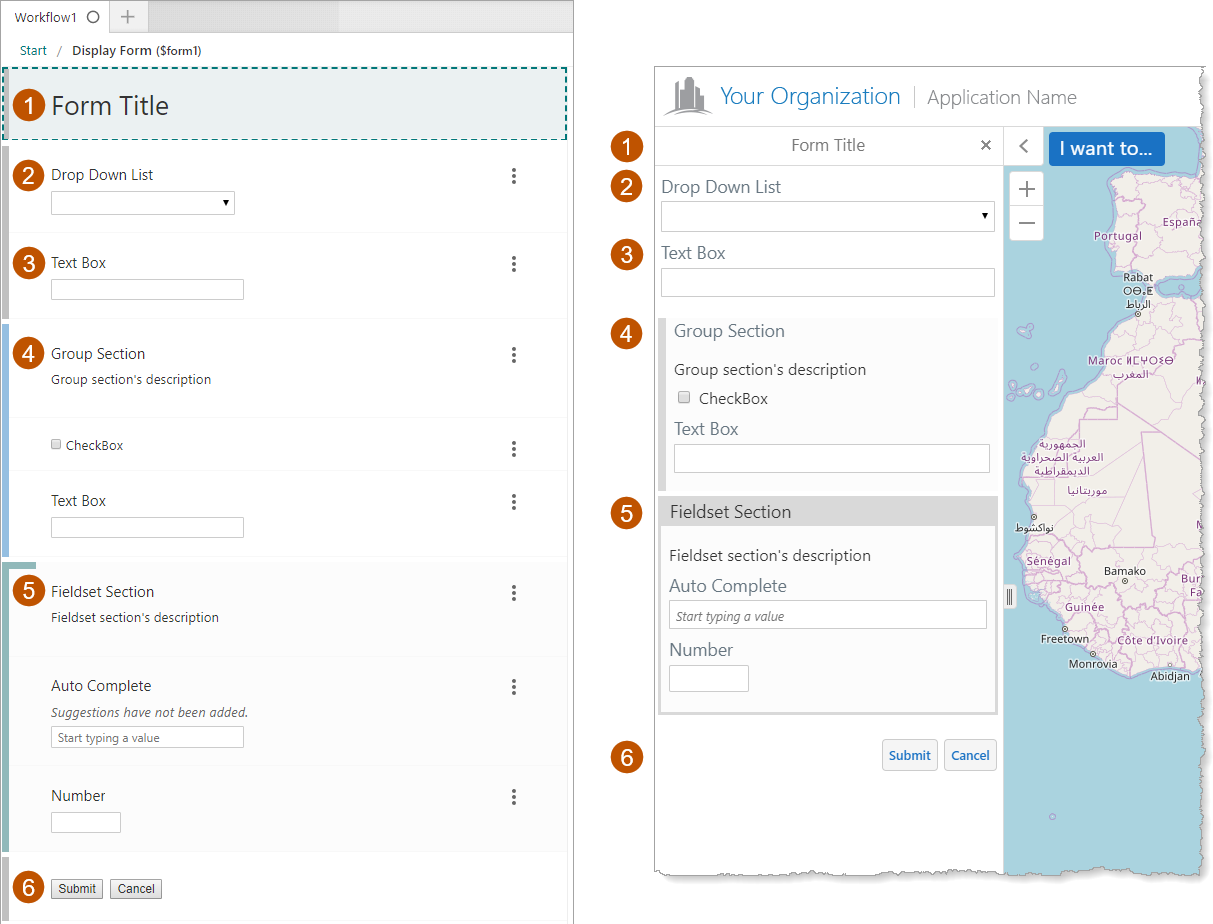1213x924 pixels.
Task: Open the Group Section three-dot options menu
Action: click(x=514, y=355)
